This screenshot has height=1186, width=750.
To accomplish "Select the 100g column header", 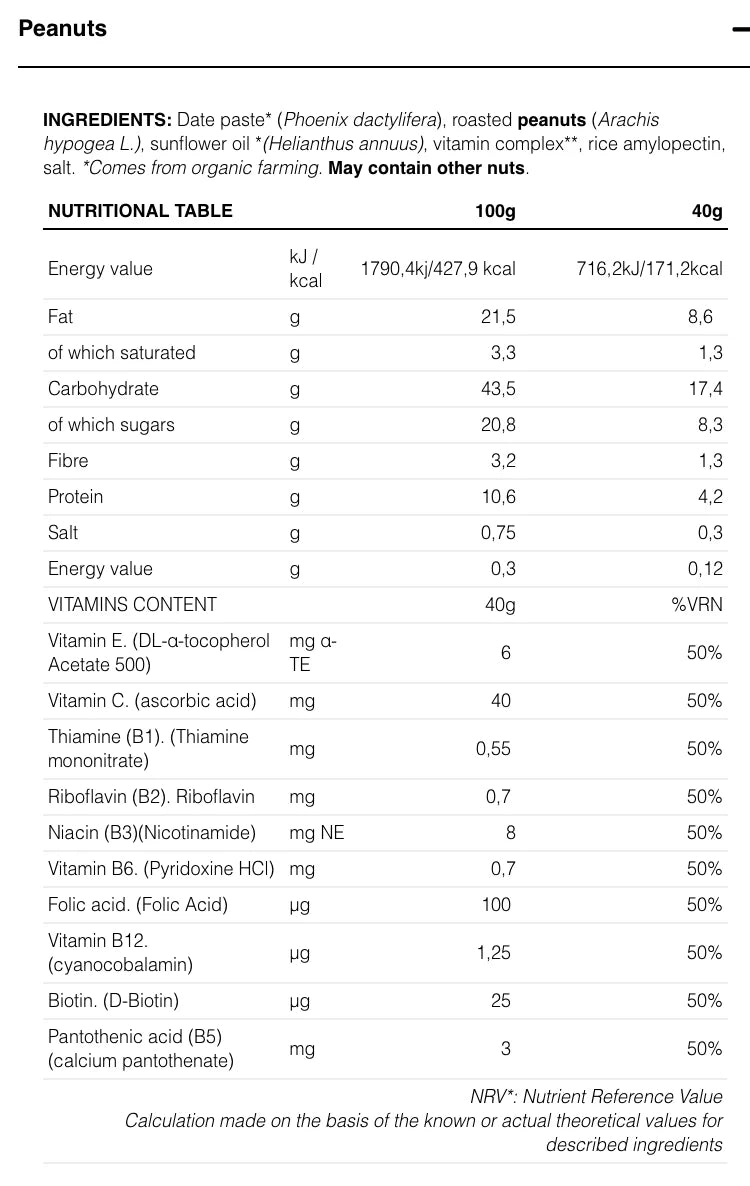I will tap(495, 211).
